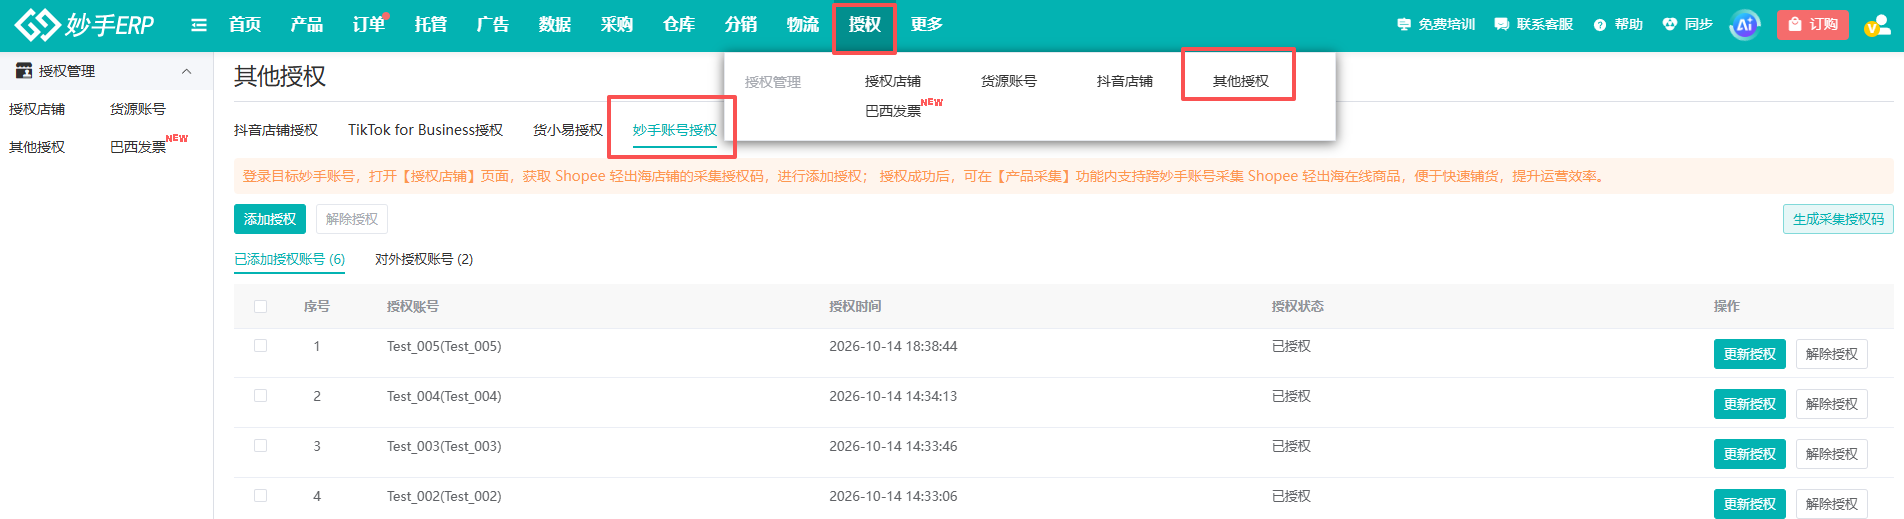Toggle the hamburger sidebar menu icon
Viewport: 1904px width, 519px height.
point(199,25)
